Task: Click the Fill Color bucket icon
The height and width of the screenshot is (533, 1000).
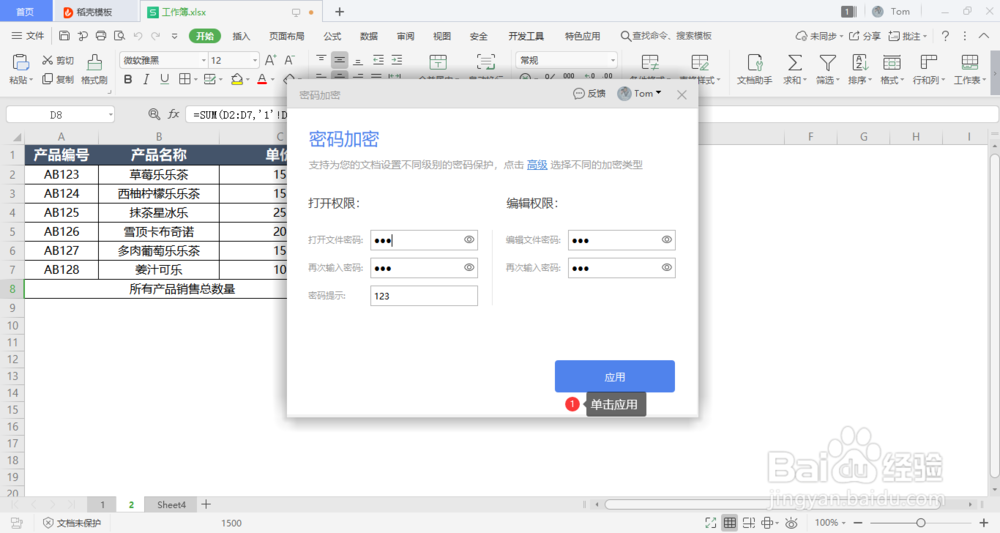Action: tap(237, 79)
